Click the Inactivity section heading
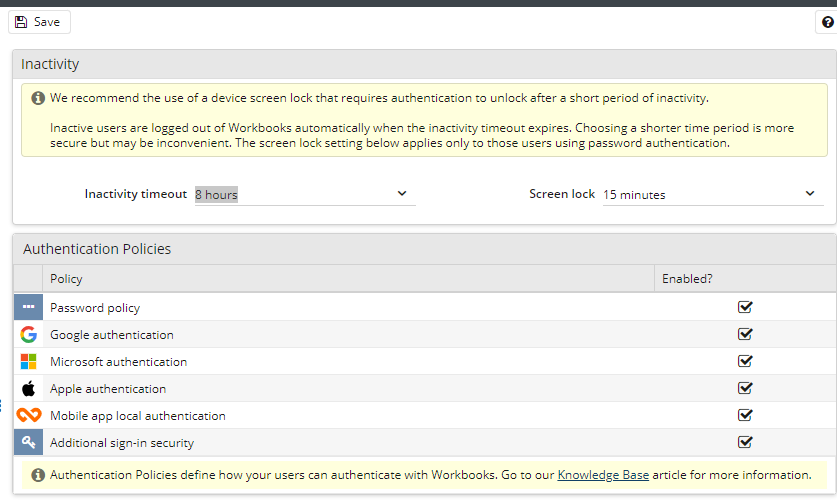 [x=50, y=64]
